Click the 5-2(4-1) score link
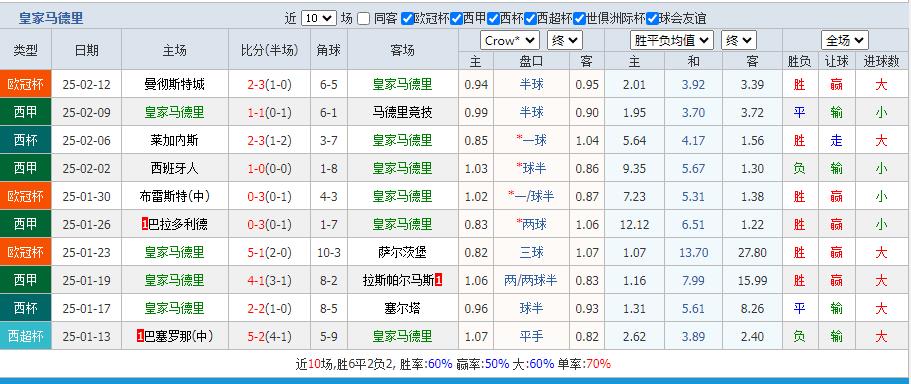 270,336
